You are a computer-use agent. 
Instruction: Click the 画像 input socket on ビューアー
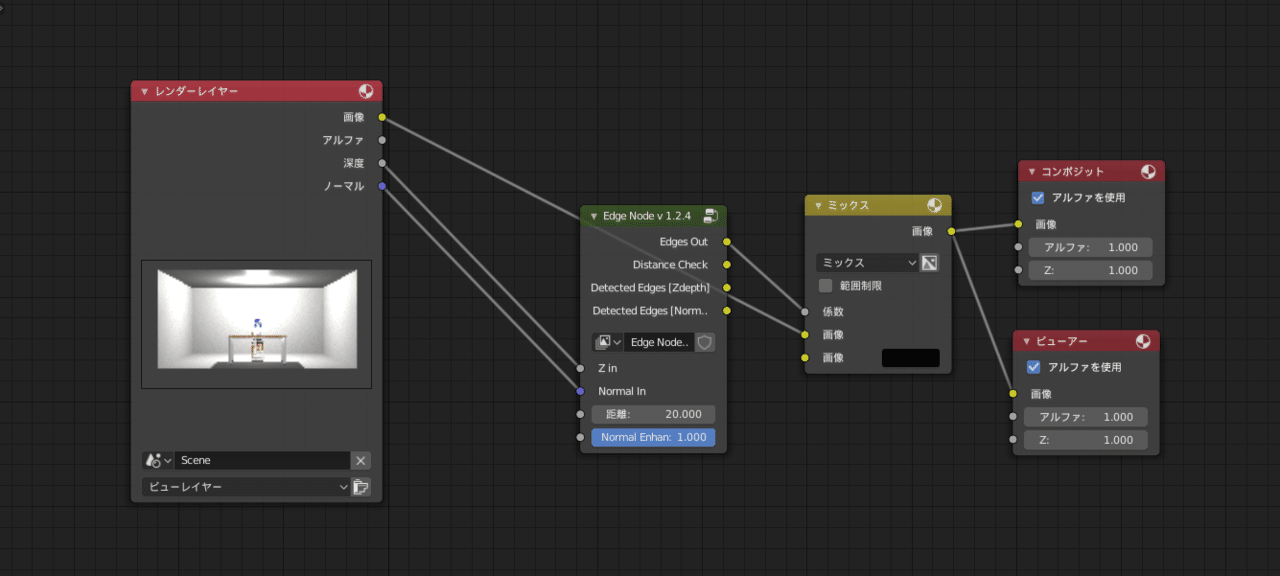pyautogui.click(x=1013, y=394)
